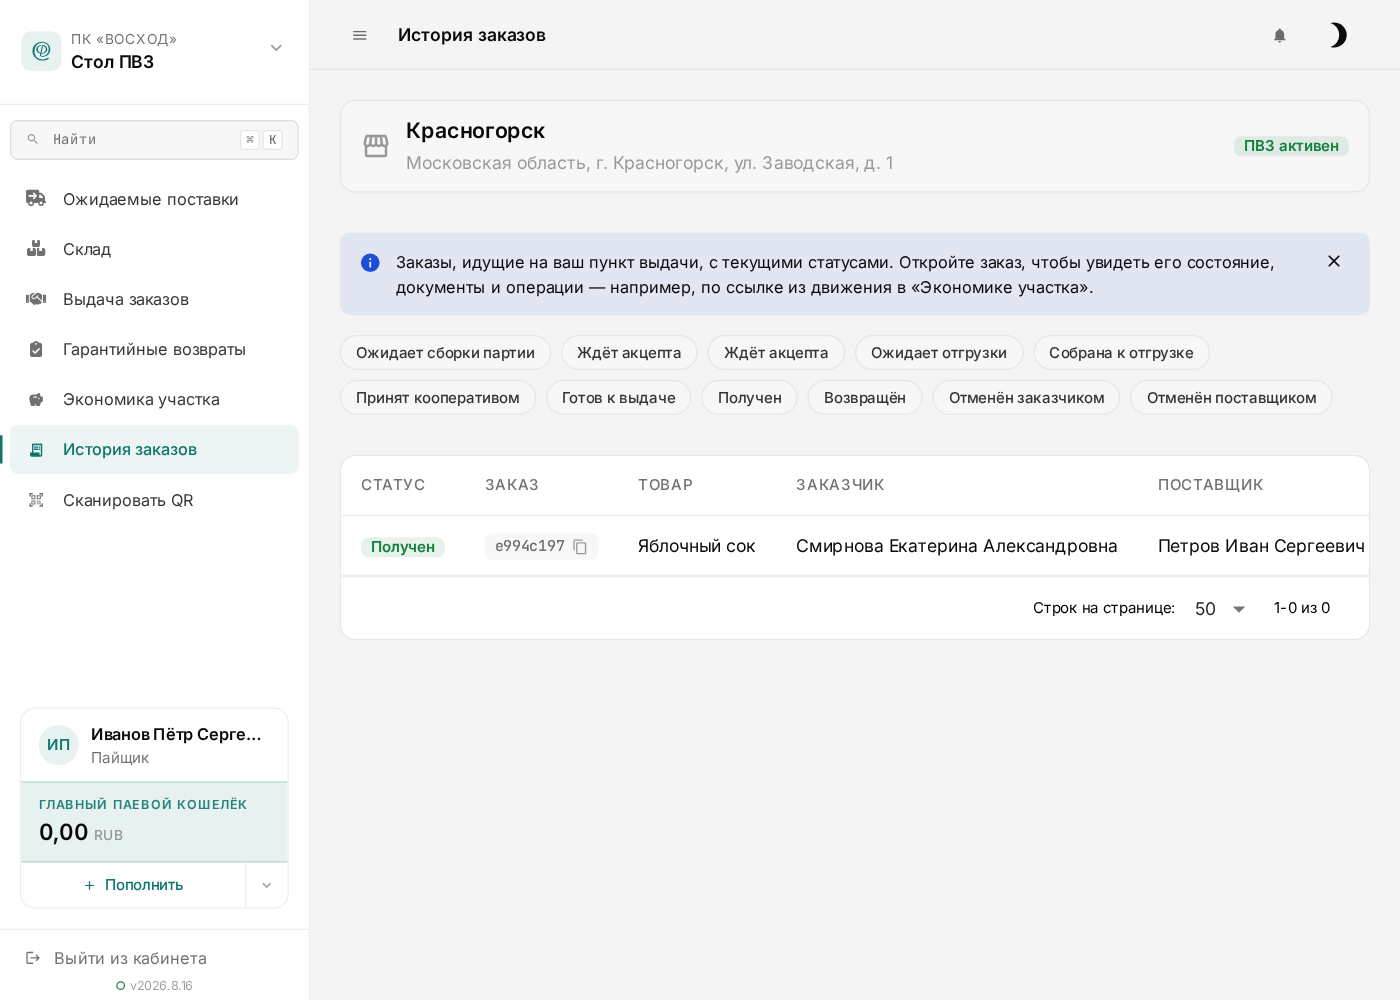The height and width of the screenshot is (1000, 1400).
Task: Filter by Возвращён chip
Action: pos(865,398)
